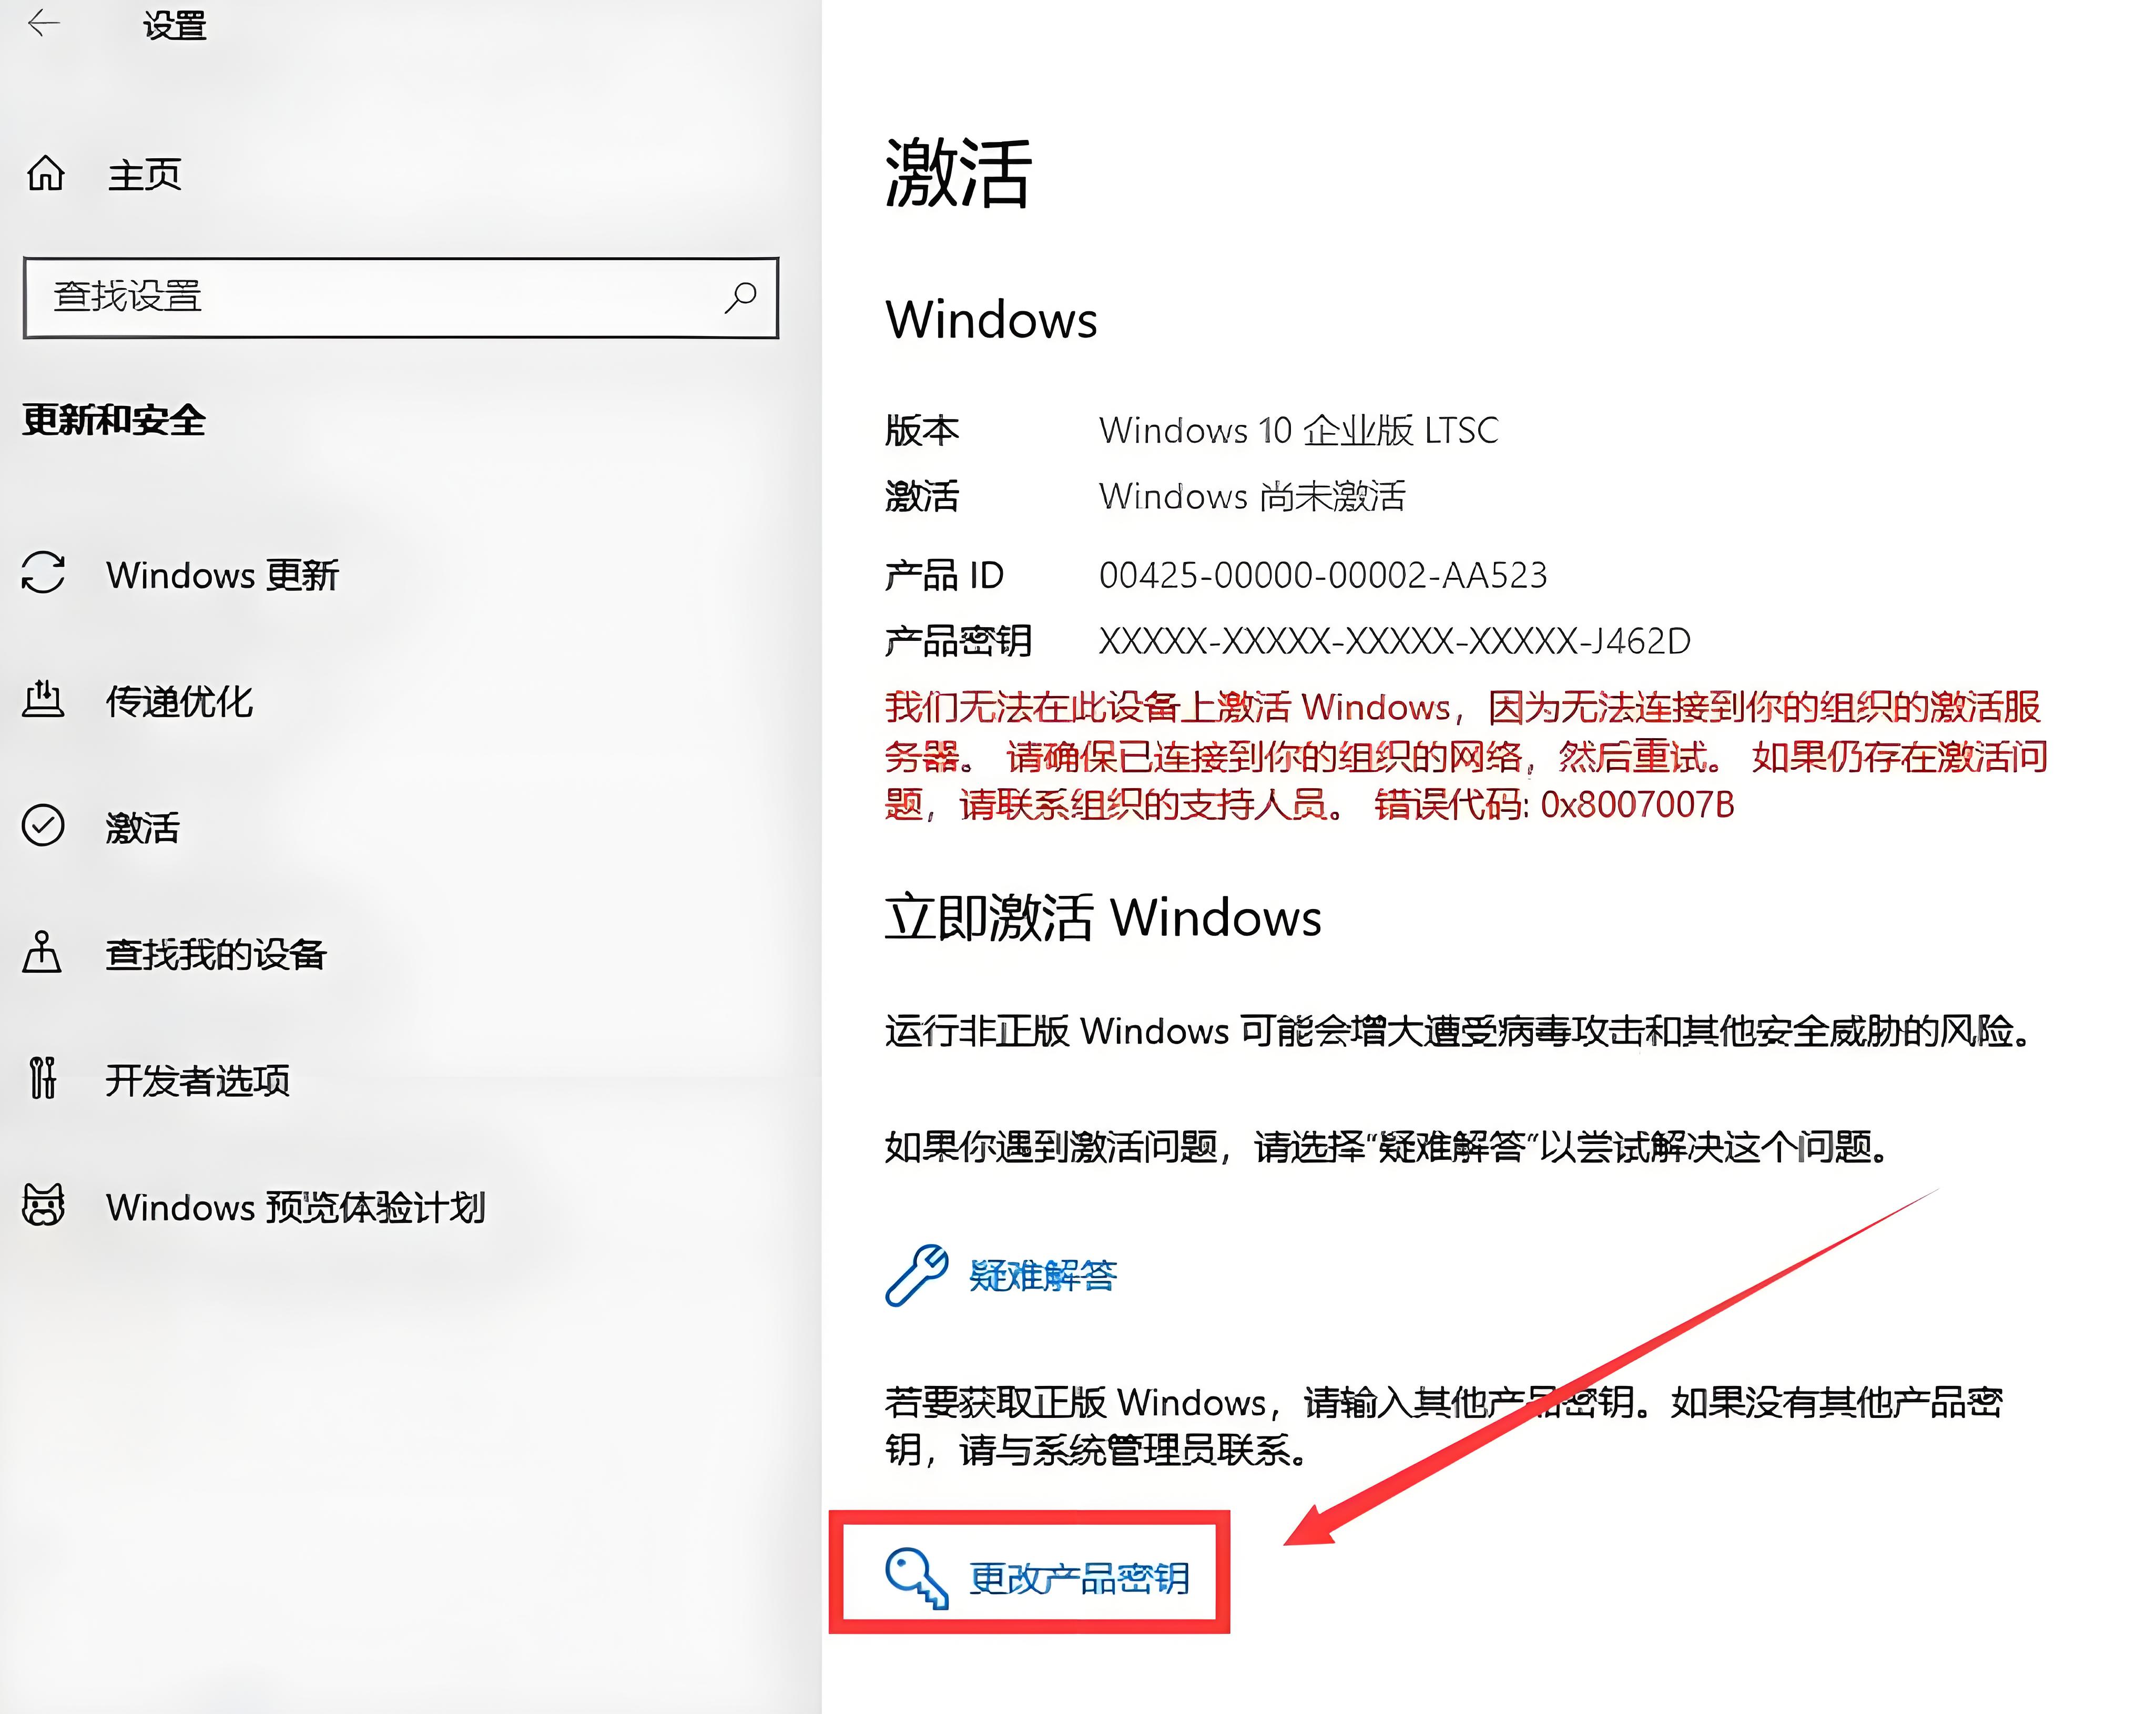
Task: Click the 开发者选项 tools icon
Action: click(42, 1078)
